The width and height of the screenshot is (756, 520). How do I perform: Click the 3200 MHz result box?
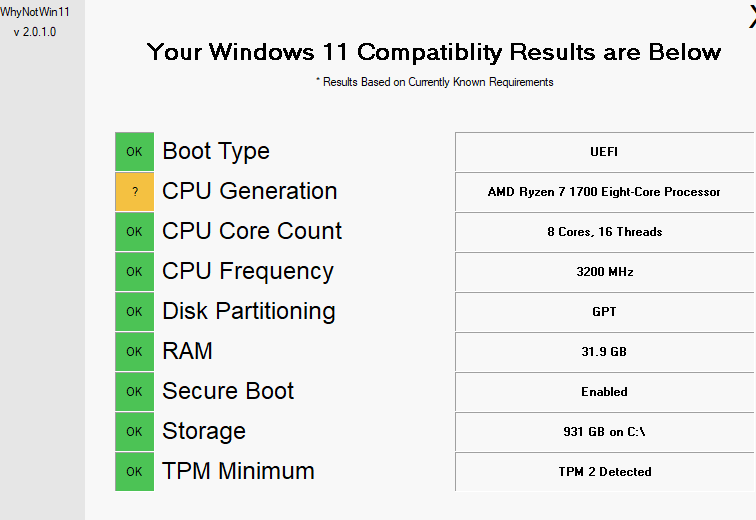604,272
